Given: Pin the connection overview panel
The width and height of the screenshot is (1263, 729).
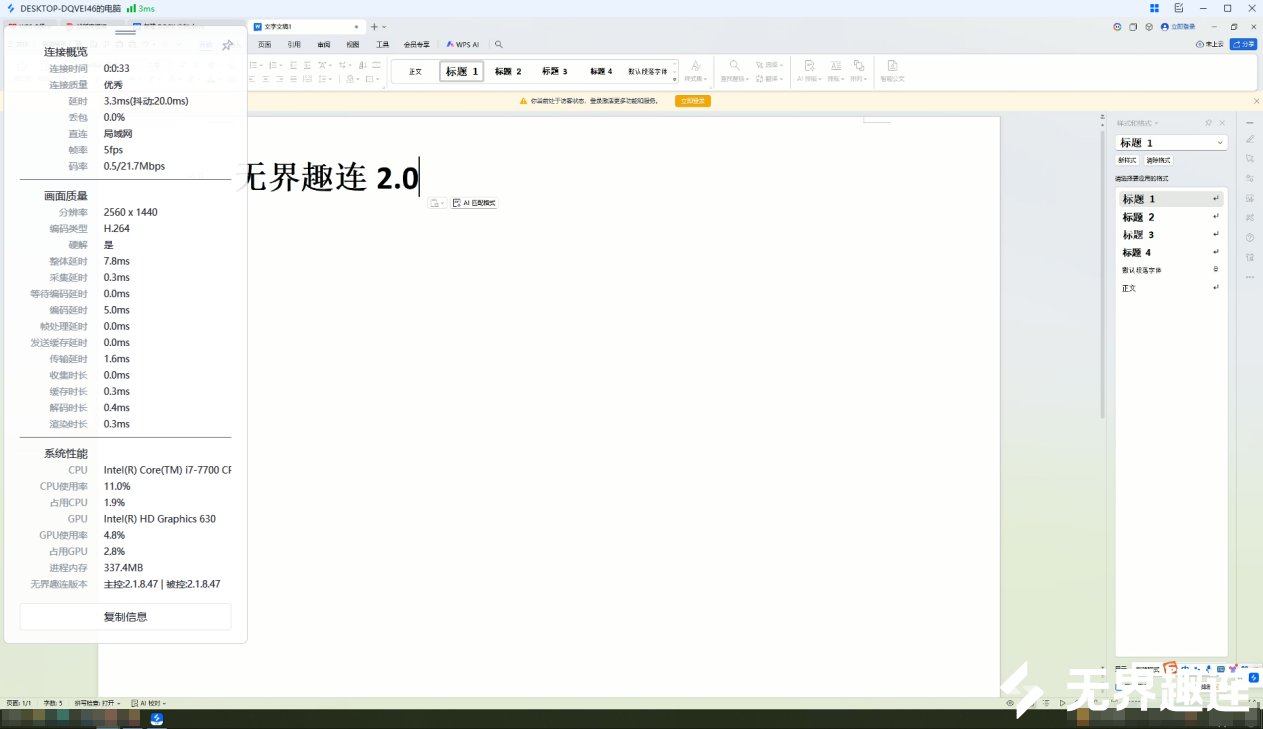Looking at the screenshot, I should 228,46.
